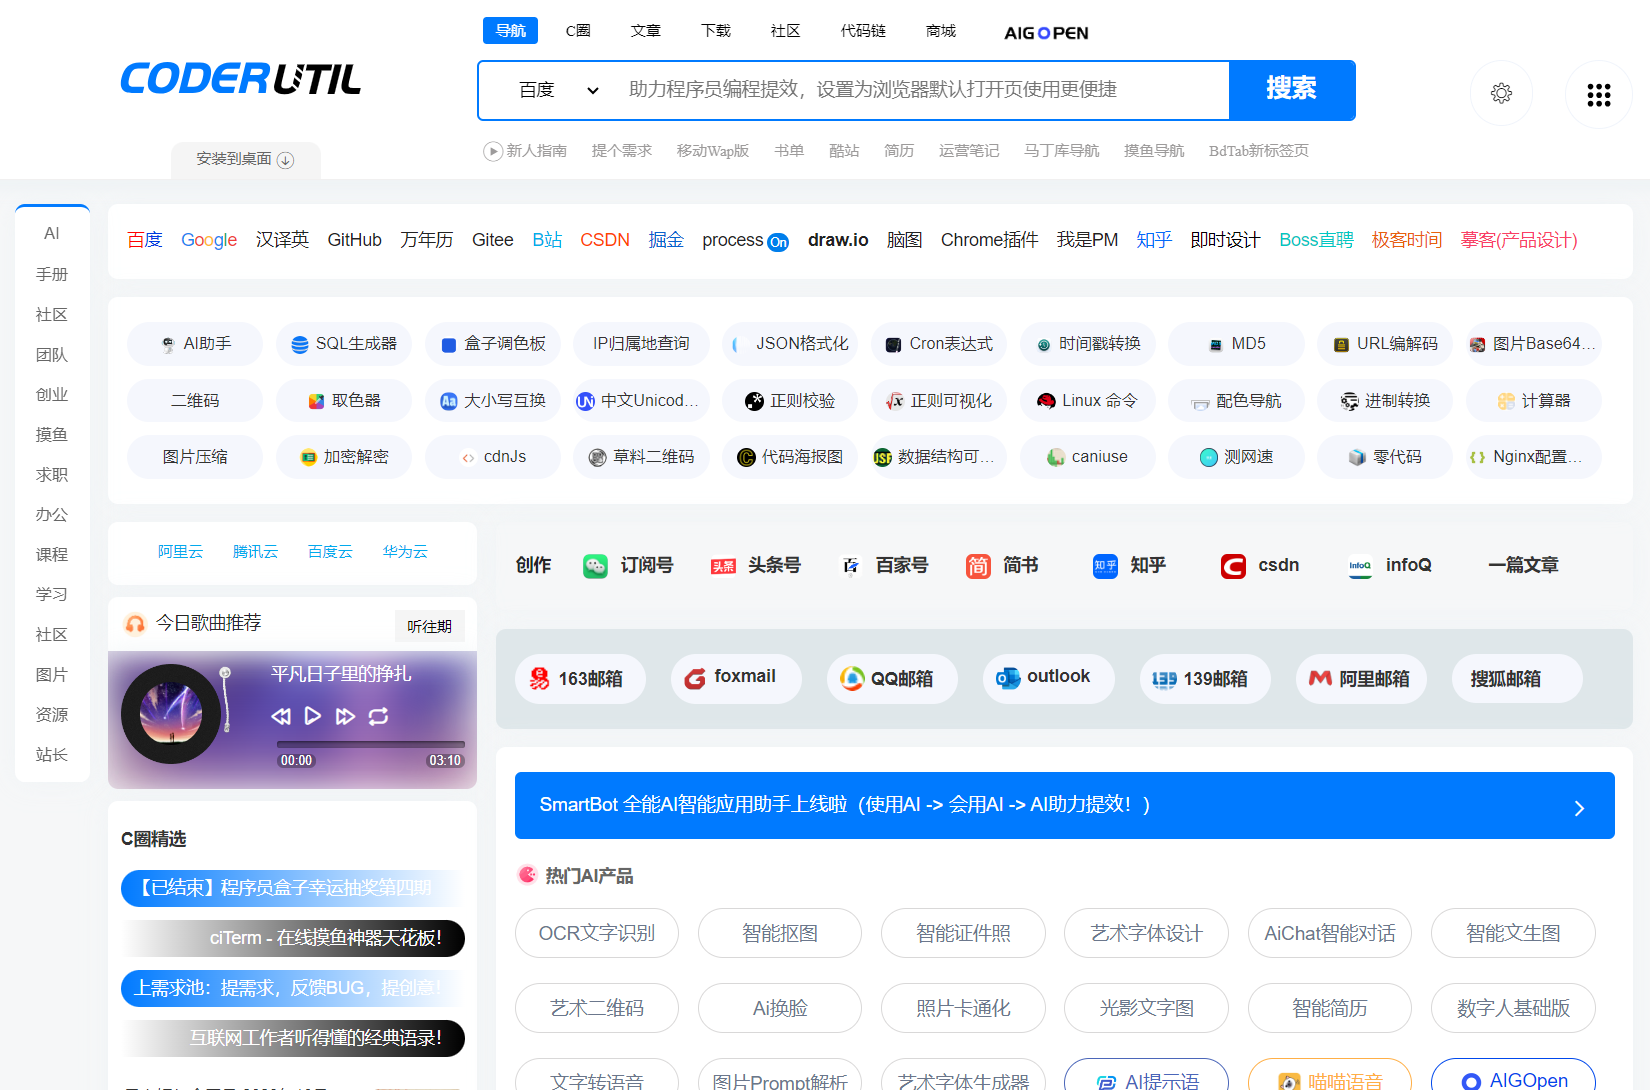Open the nine-dot apps grid
The image size is (1650, 1090).
click(1599, 95)
